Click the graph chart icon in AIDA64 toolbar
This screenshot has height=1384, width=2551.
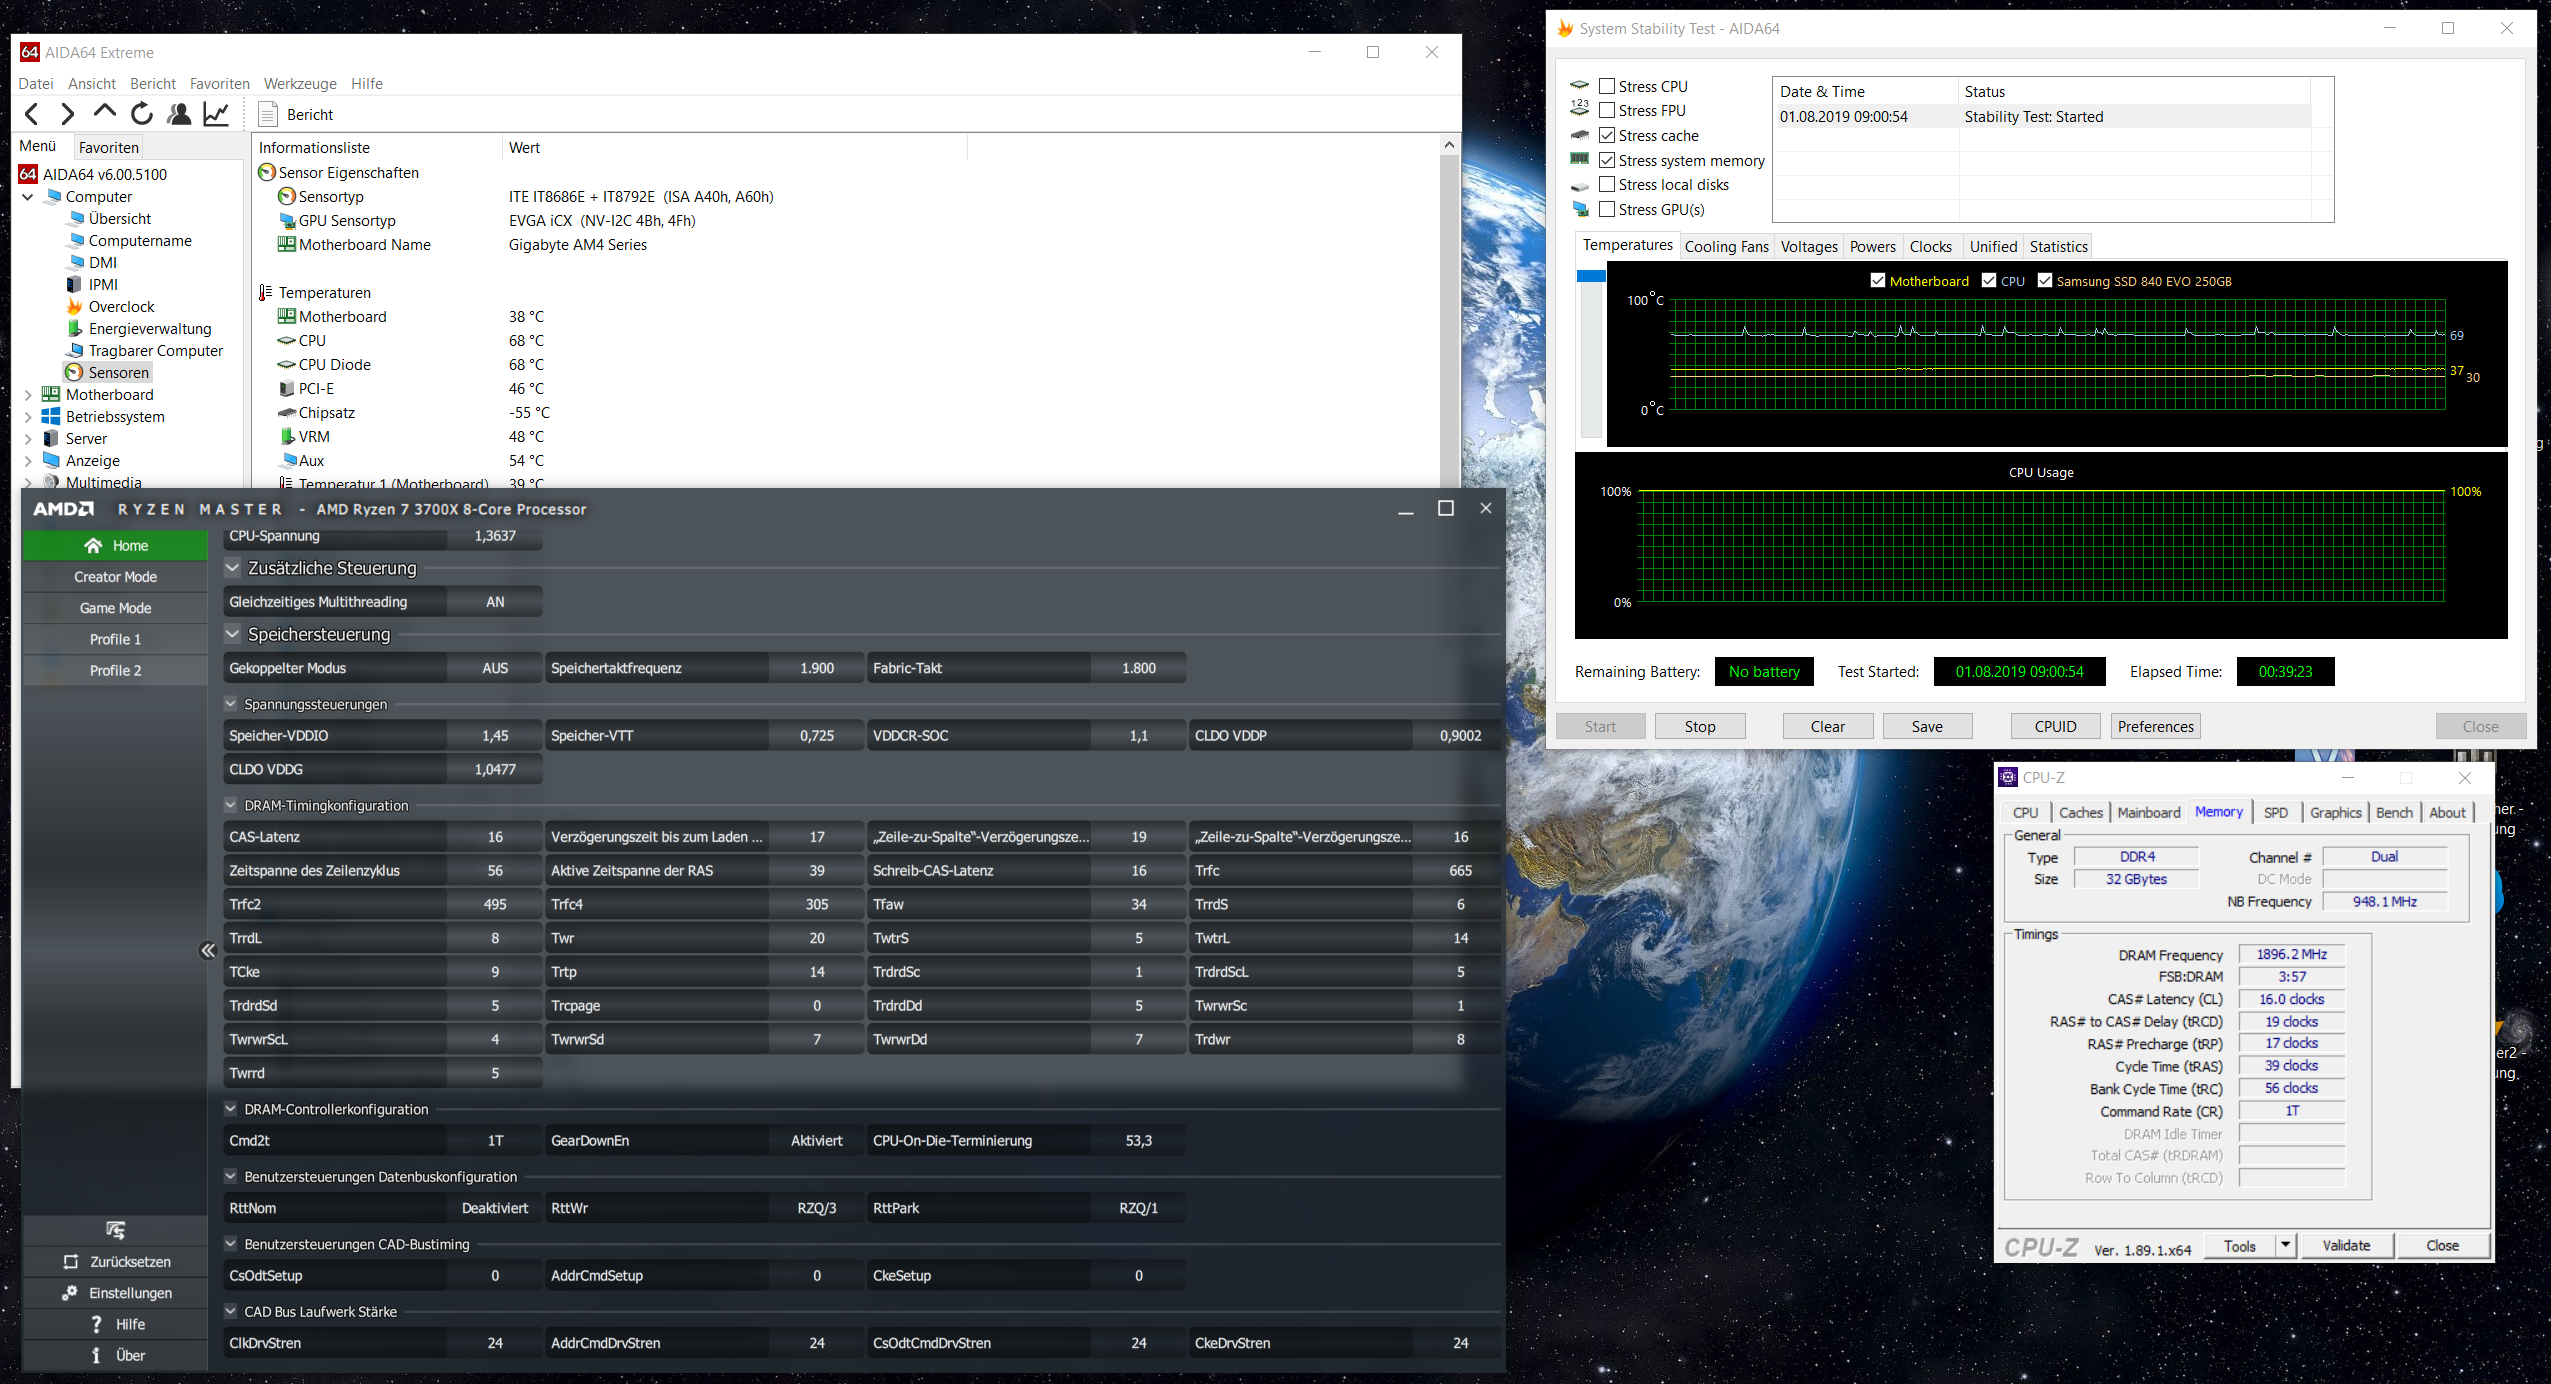pos(216,114)
